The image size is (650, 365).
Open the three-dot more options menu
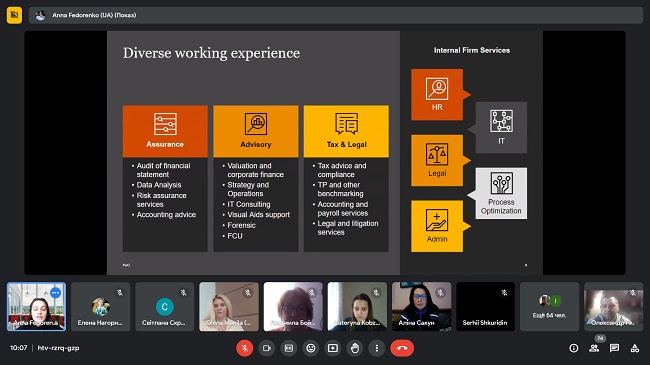click(376, 348)
